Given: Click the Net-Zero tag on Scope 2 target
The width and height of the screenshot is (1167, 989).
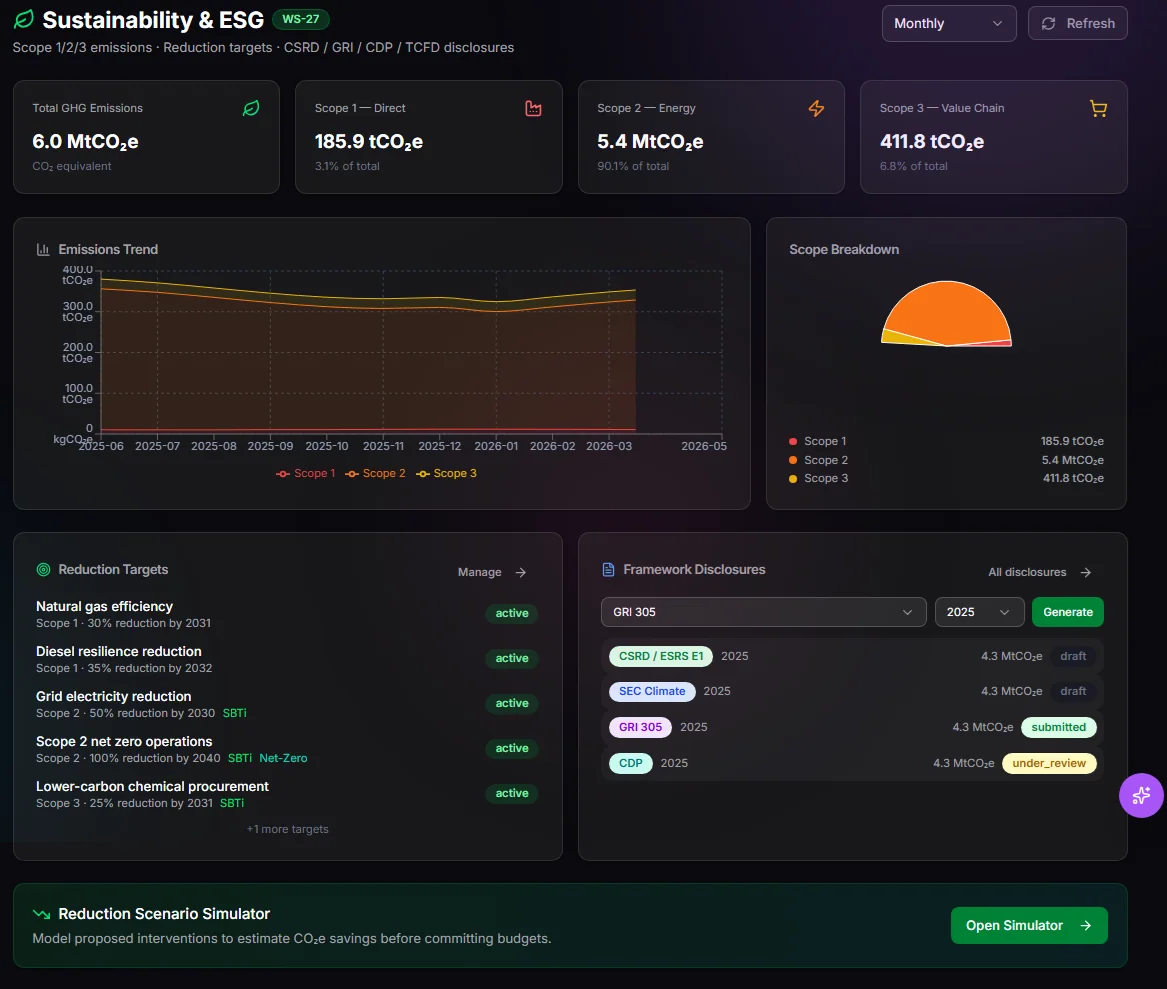Looking at the screenshot, I should (x=284, y=758).
